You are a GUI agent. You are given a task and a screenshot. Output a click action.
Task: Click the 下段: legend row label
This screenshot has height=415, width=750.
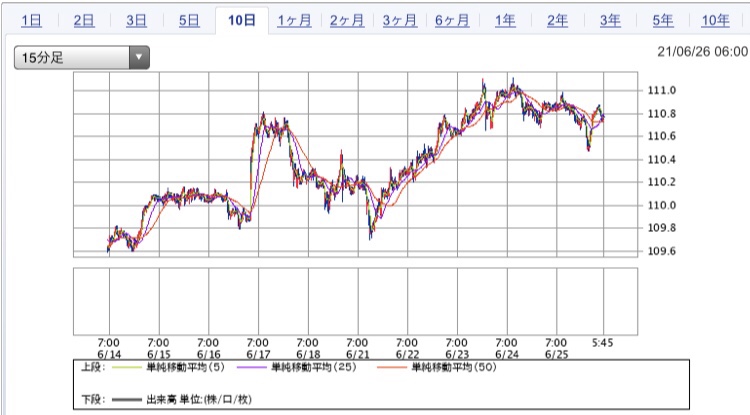[x=93, y=399]
